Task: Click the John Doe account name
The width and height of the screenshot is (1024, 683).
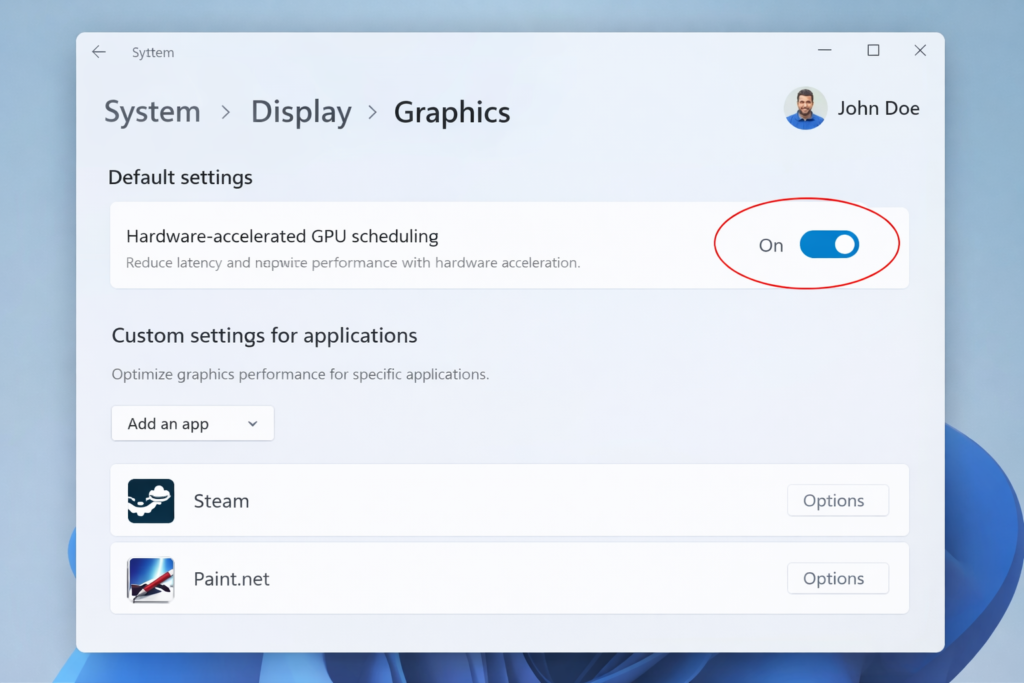Action: tap(878, 107)
